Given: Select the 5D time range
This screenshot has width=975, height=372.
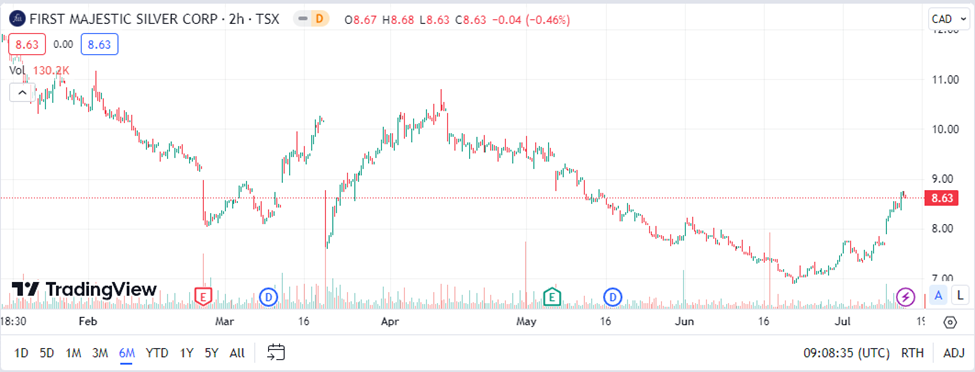Looking at the screenshot, I should (47, 353).
